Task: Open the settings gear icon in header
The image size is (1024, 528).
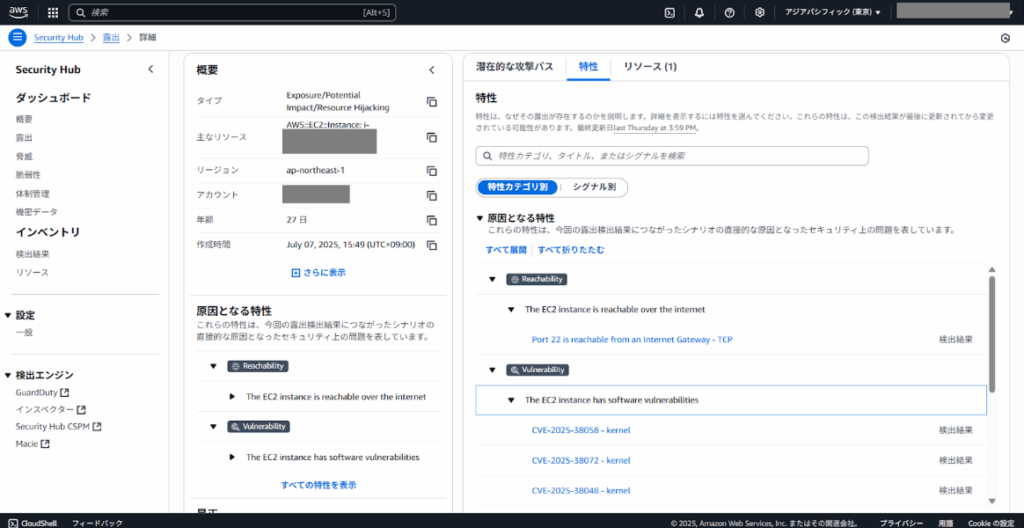Action: pyautogui.click(x=760, y=12)
